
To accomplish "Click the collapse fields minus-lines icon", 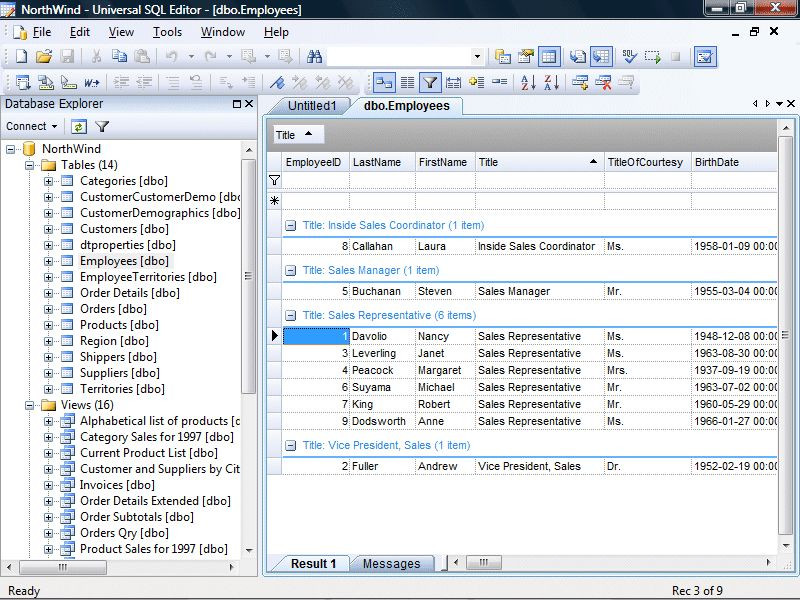I will [x=500, y=82].
